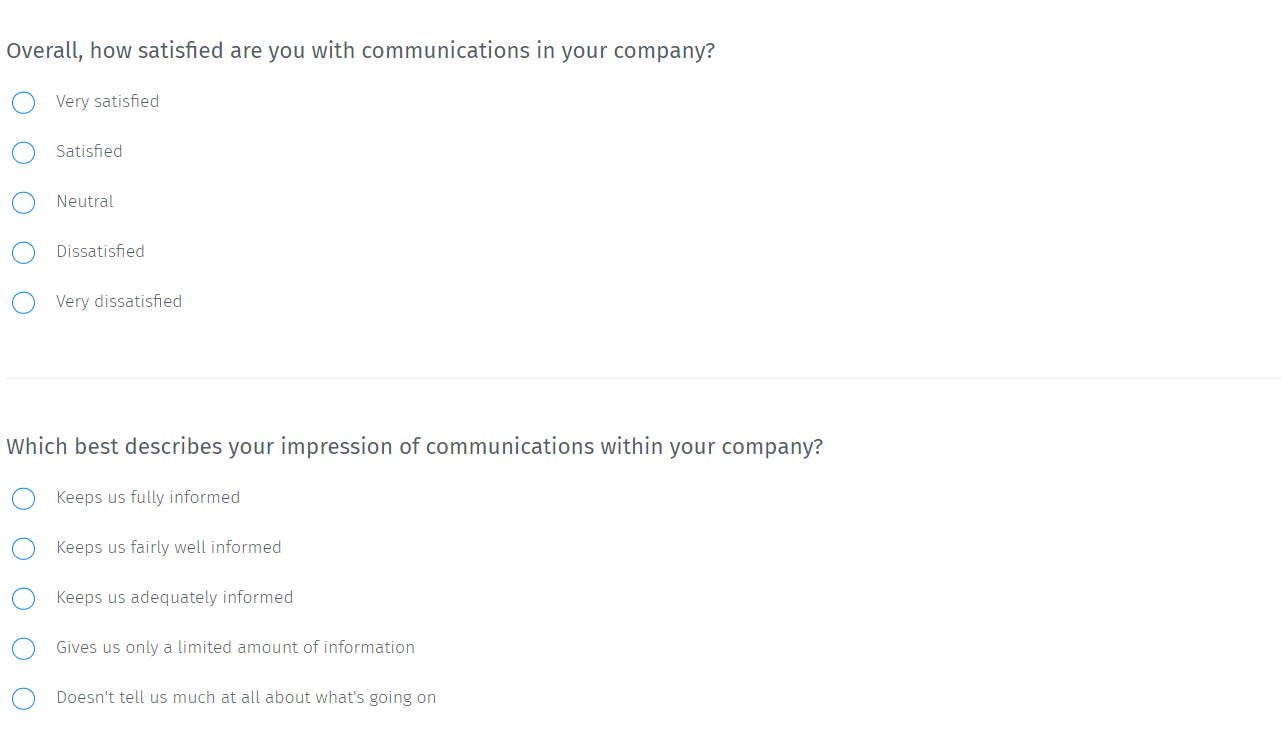Click the 'Neutral' label text

tap(85, 201)
